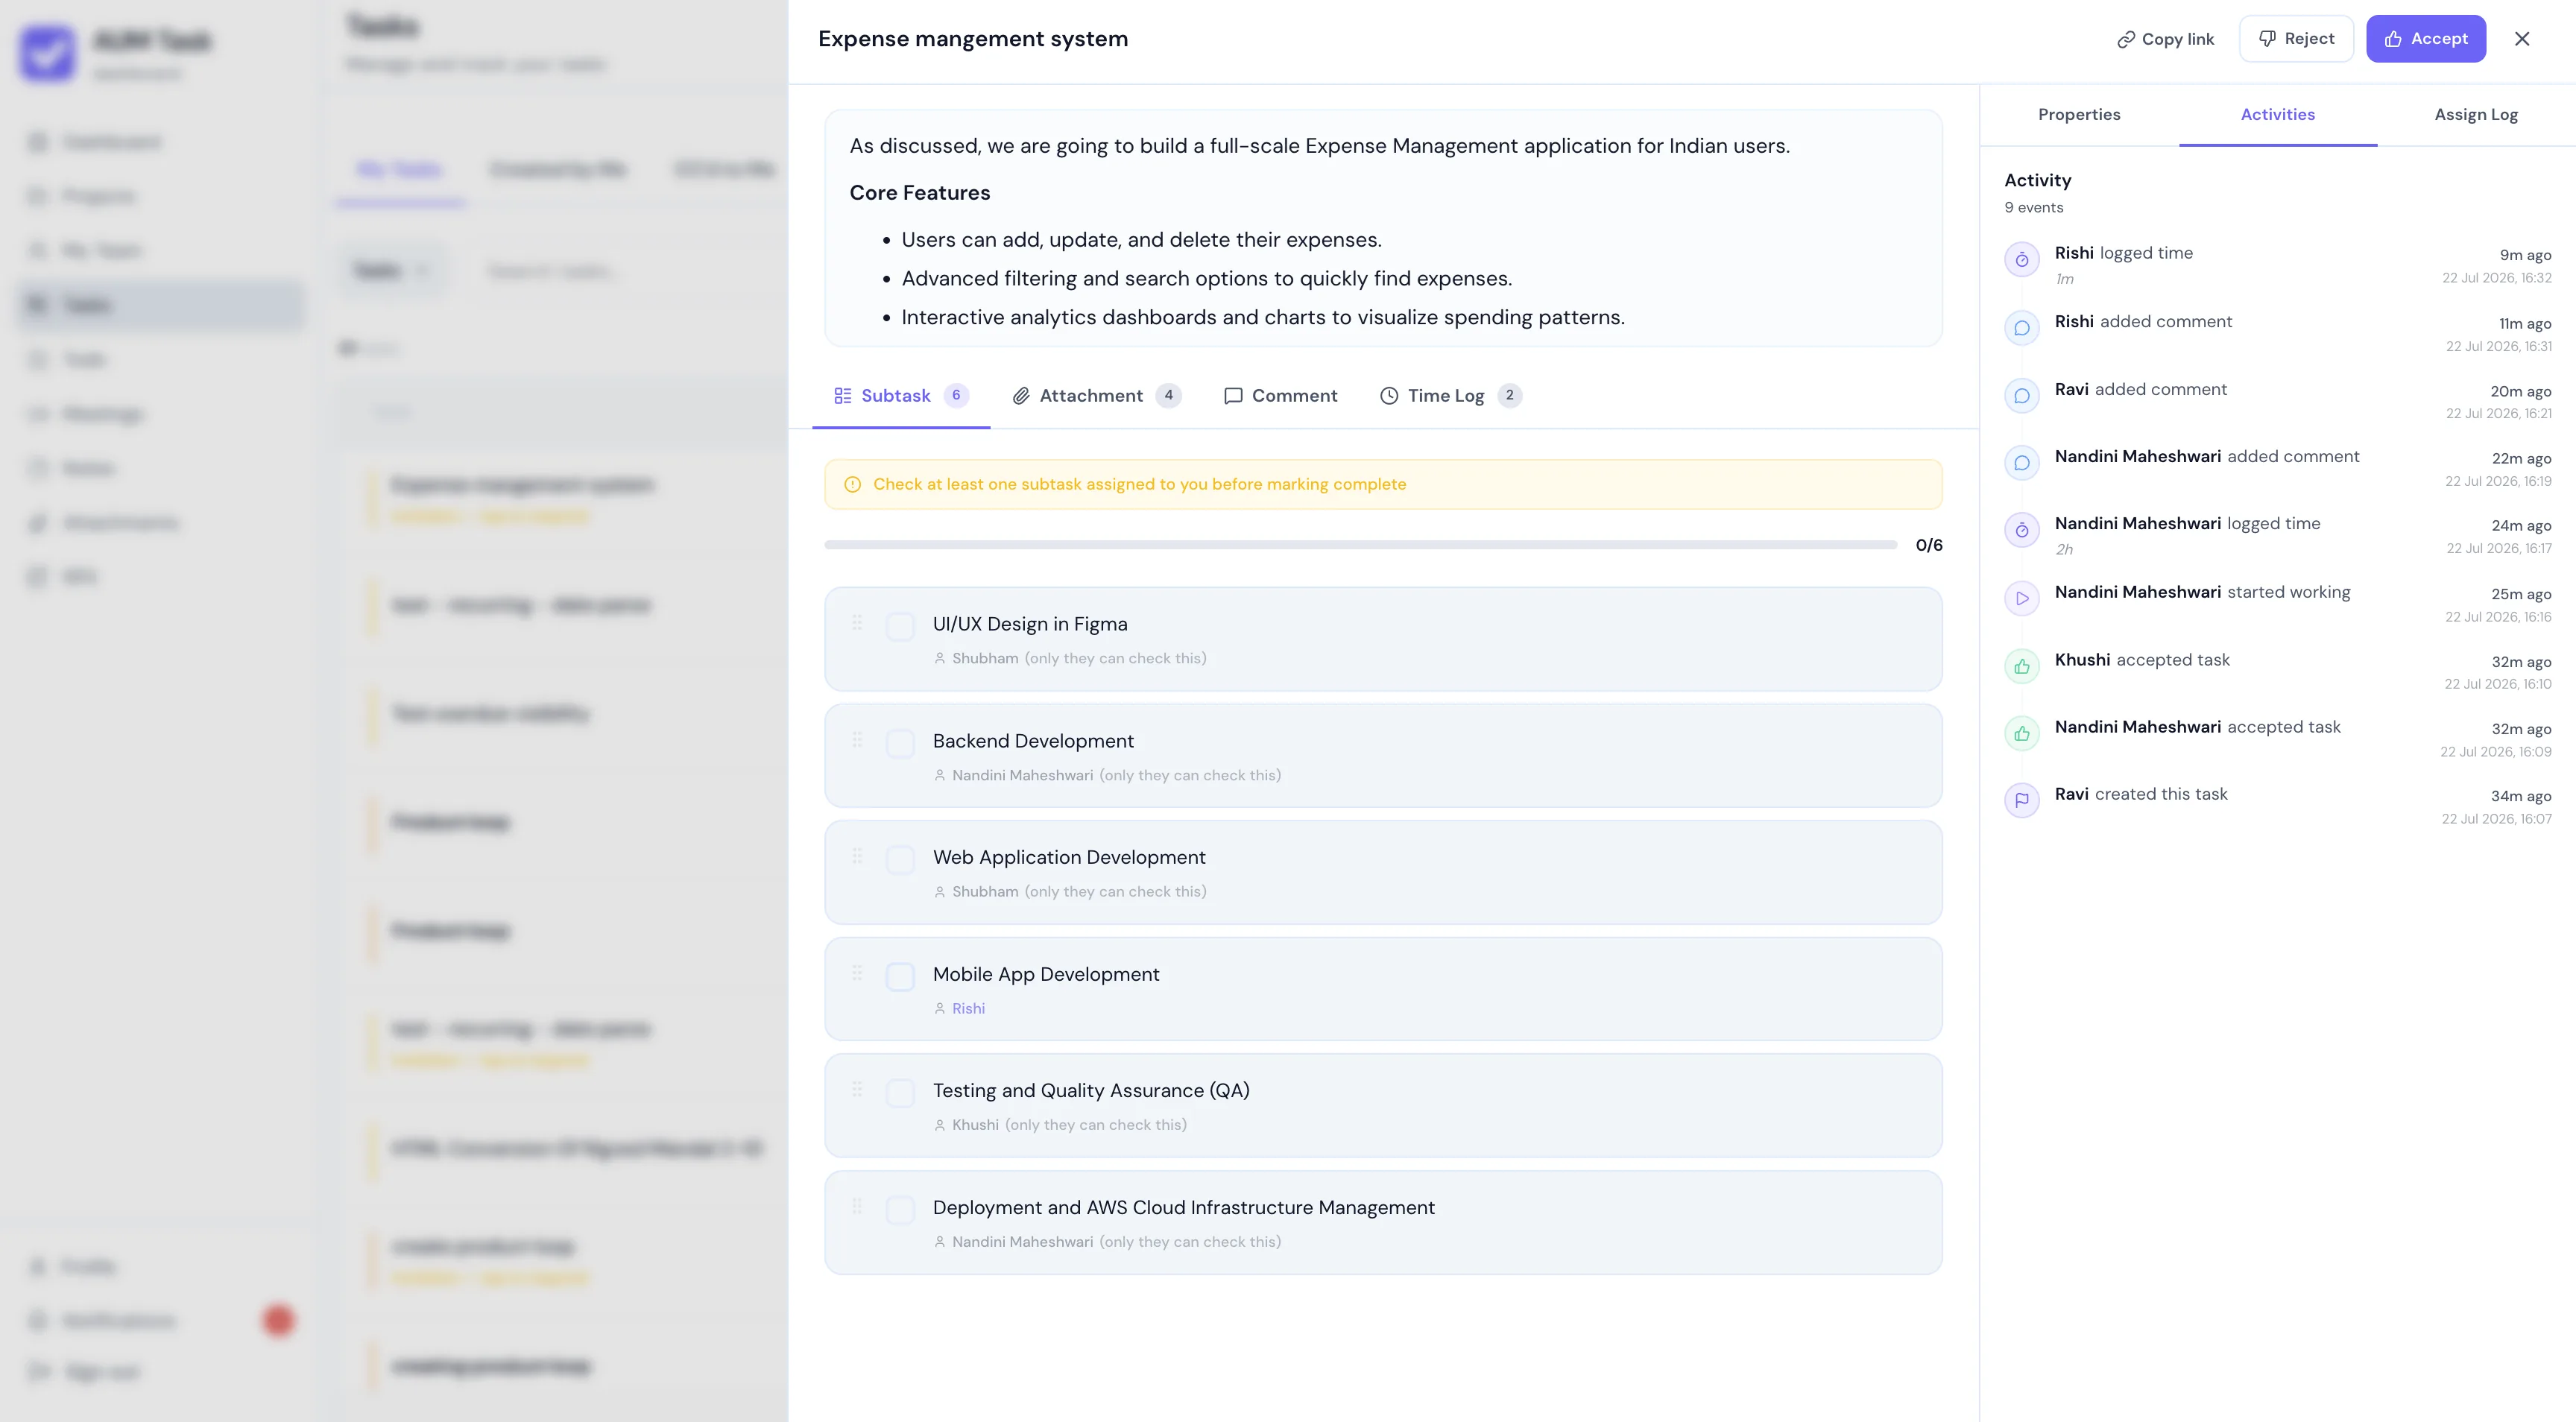
Task: Check the UI/UX Design in Figma subtask
Action: pos(900,627)
